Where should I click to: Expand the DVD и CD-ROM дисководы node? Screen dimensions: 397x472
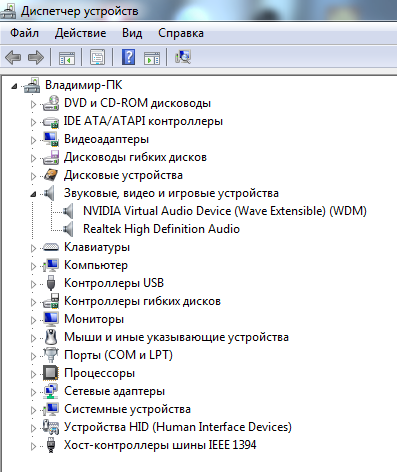click(33, 104)
